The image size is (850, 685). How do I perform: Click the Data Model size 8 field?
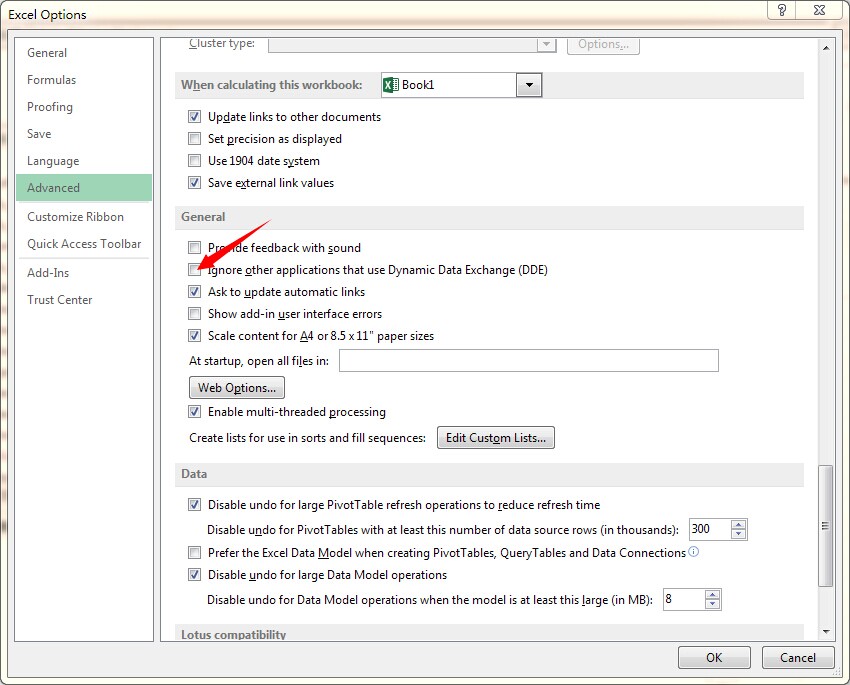point(684,599)
